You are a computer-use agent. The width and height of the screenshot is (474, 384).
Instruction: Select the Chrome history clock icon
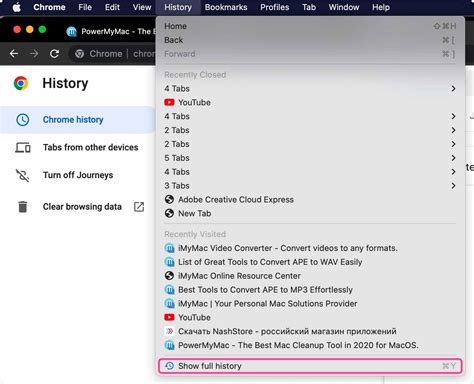(x=23, y=120)
